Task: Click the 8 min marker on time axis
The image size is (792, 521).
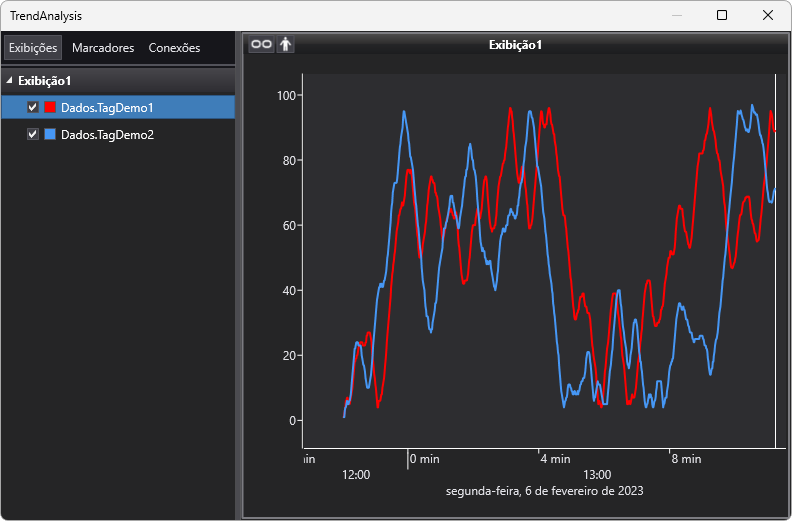Action: [686, 459]
